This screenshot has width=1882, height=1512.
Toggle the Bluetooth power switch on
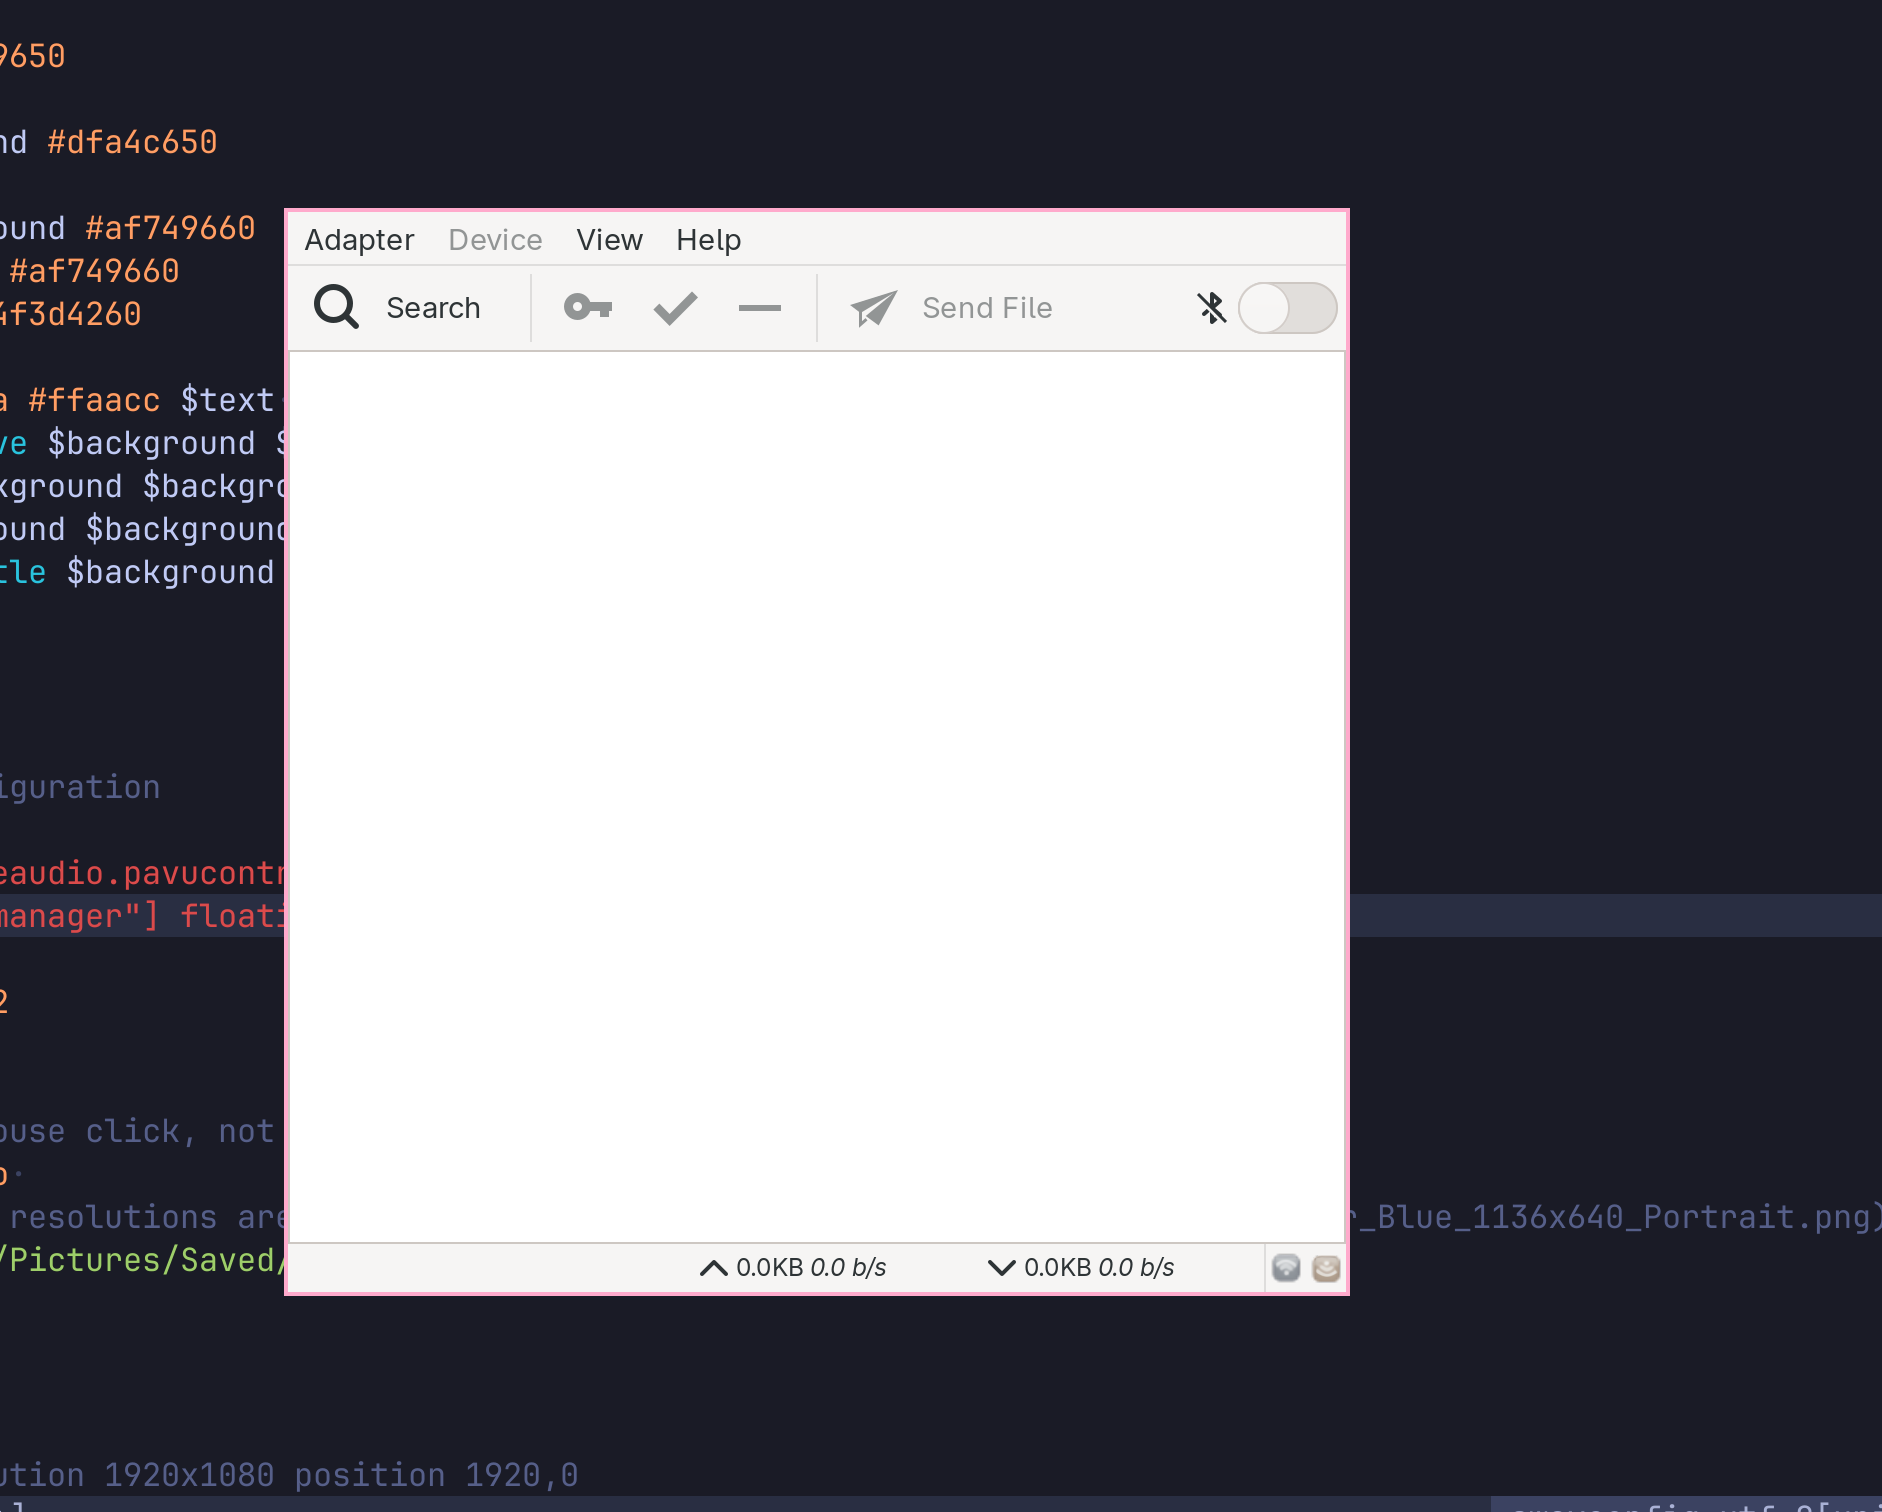click(1288, 308)
